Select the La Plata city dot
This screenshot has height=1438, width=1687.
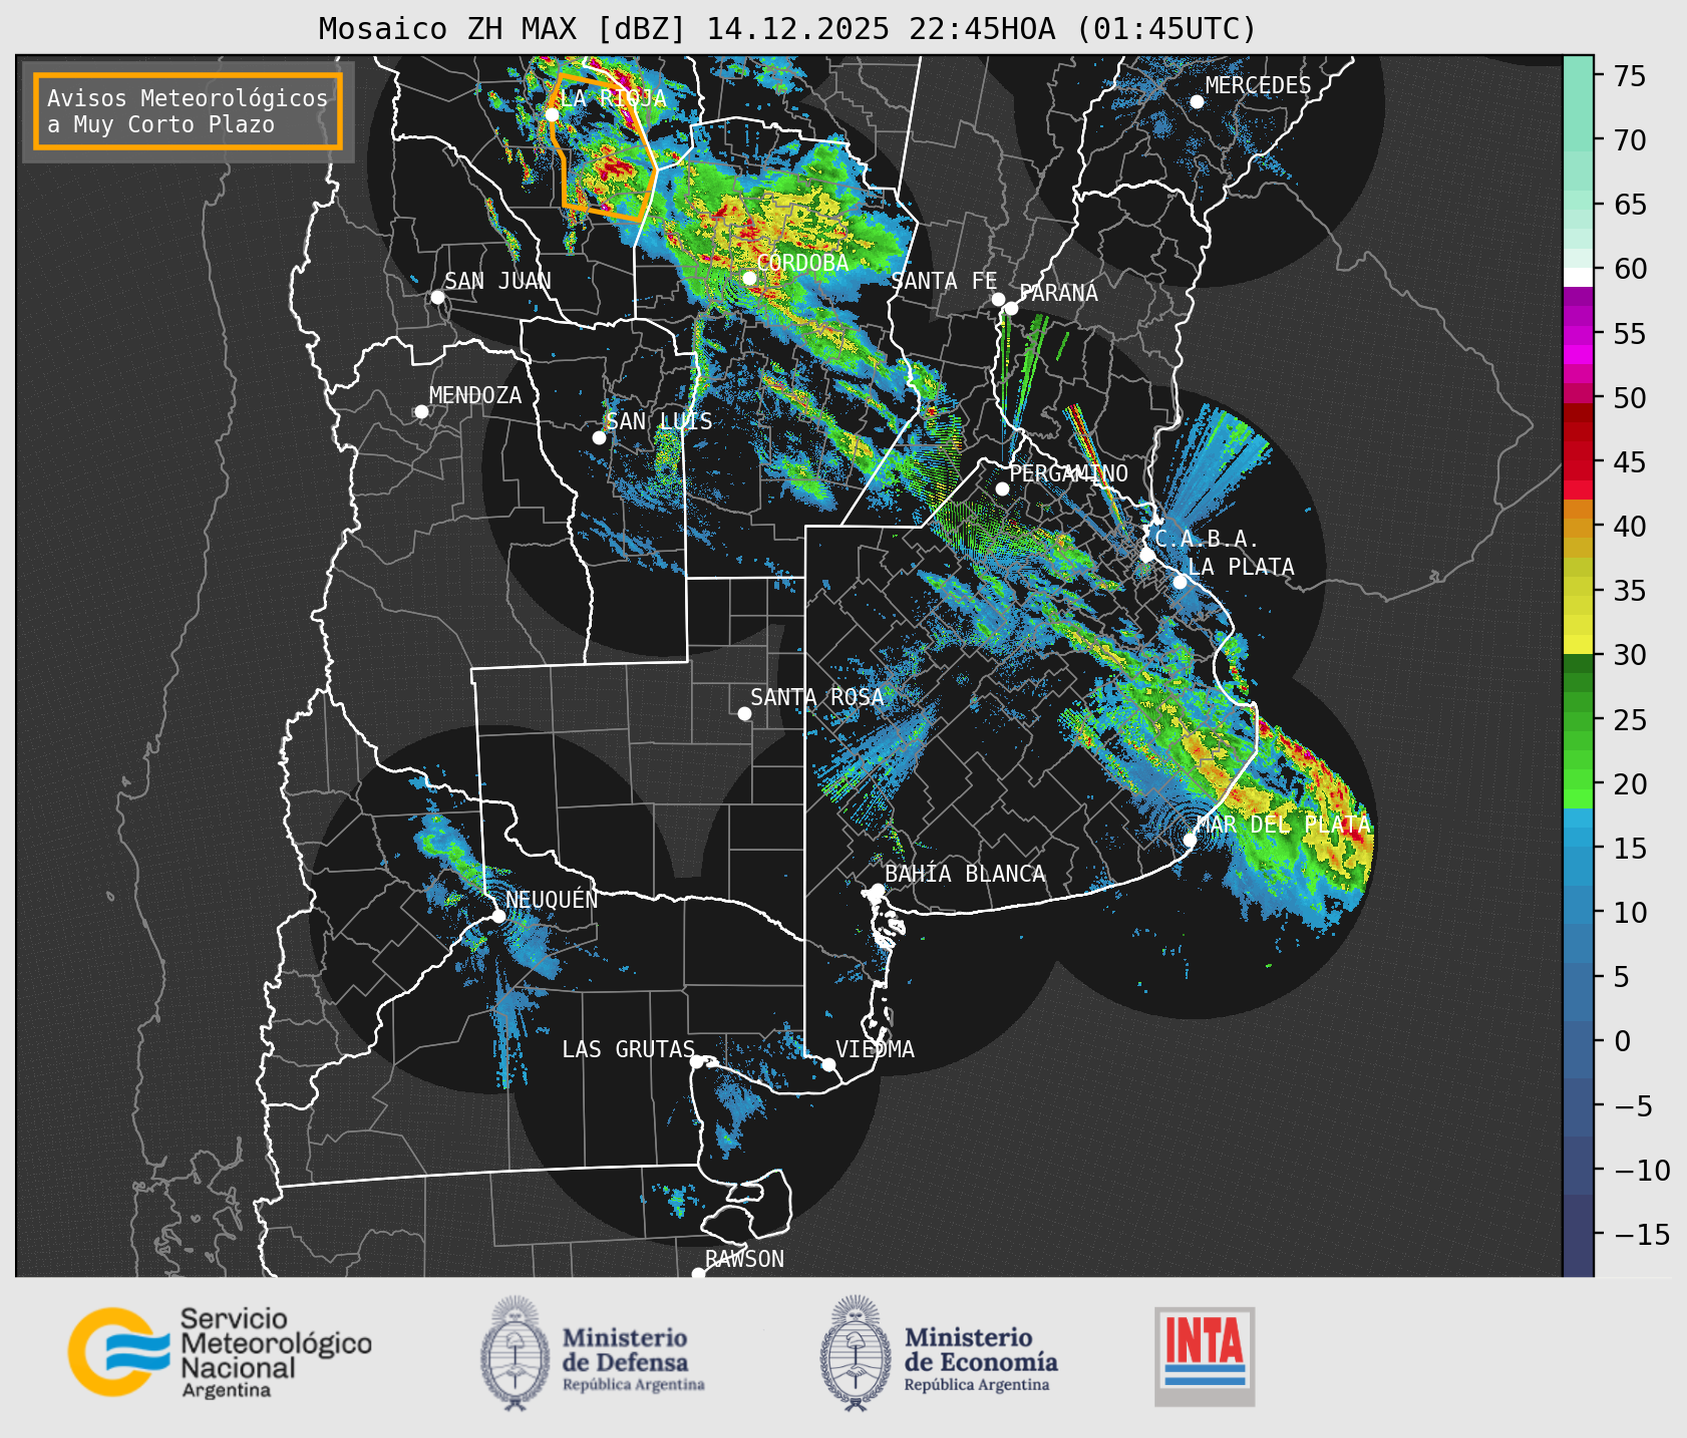click(1180, 582)
